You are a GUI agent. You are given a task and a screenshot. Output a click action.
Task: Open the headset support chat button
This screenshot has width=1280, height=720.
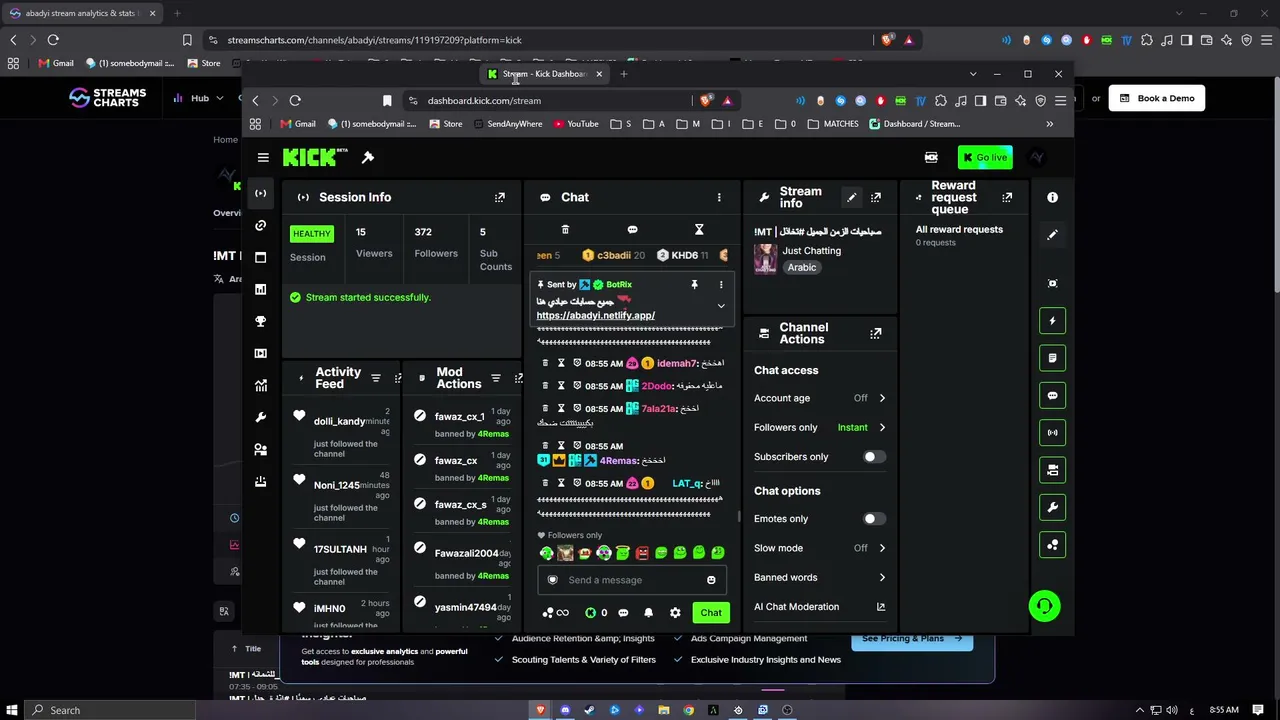click(x=1044, y=606)
